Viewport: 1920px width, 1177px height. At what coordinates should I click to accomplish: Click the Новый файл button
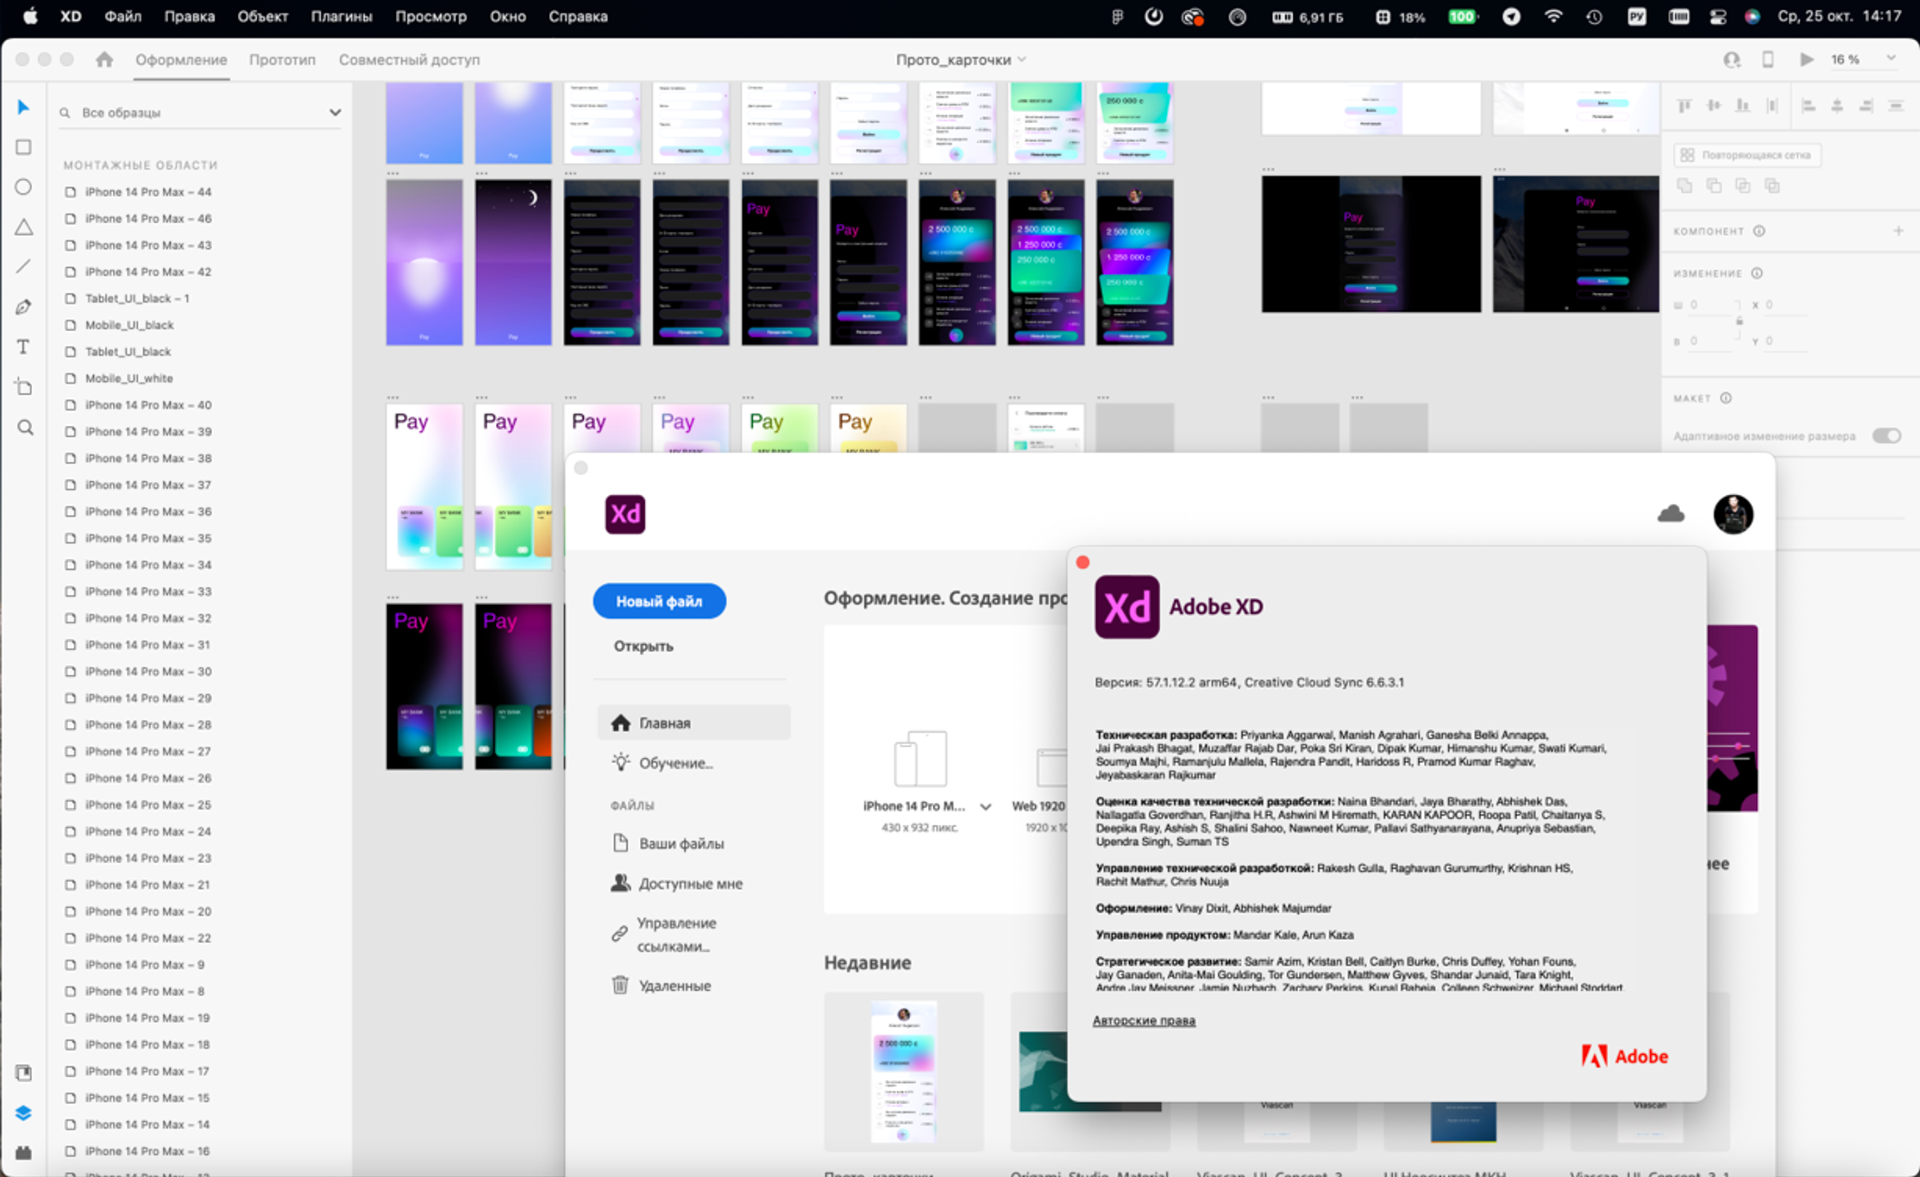point(659,601)
